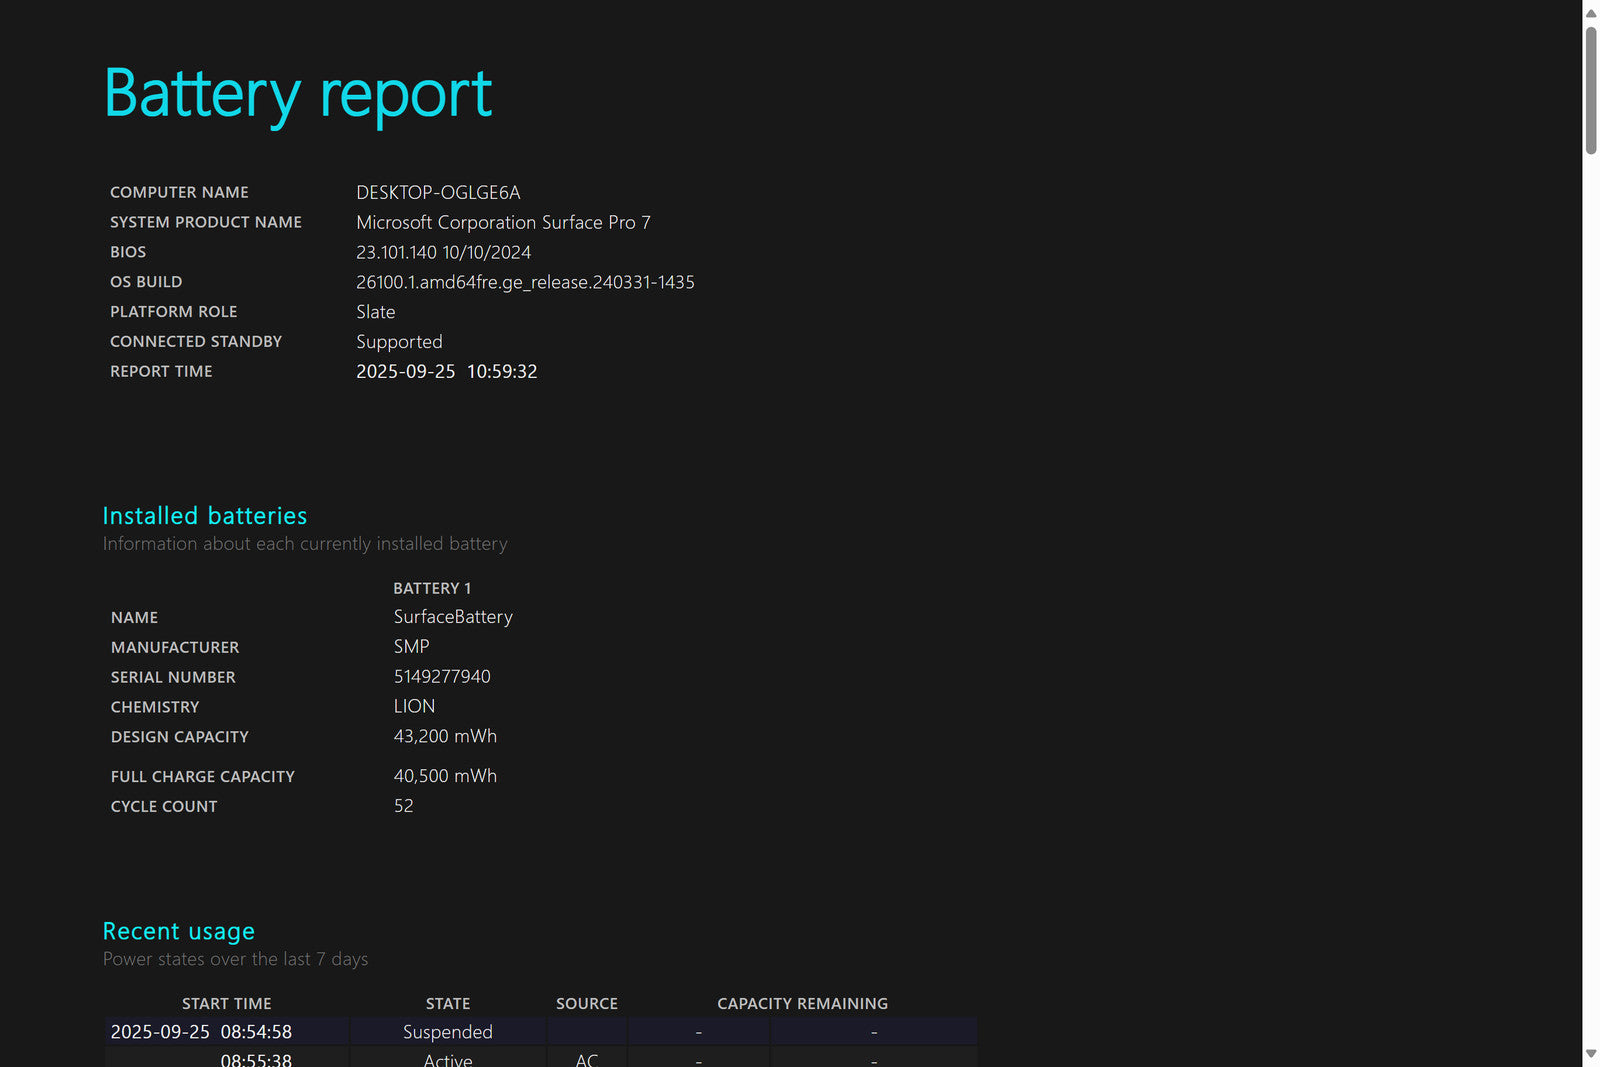Click the battery serial number 5149277940
Viewport: 1600px width, 1067px height.
442,676
